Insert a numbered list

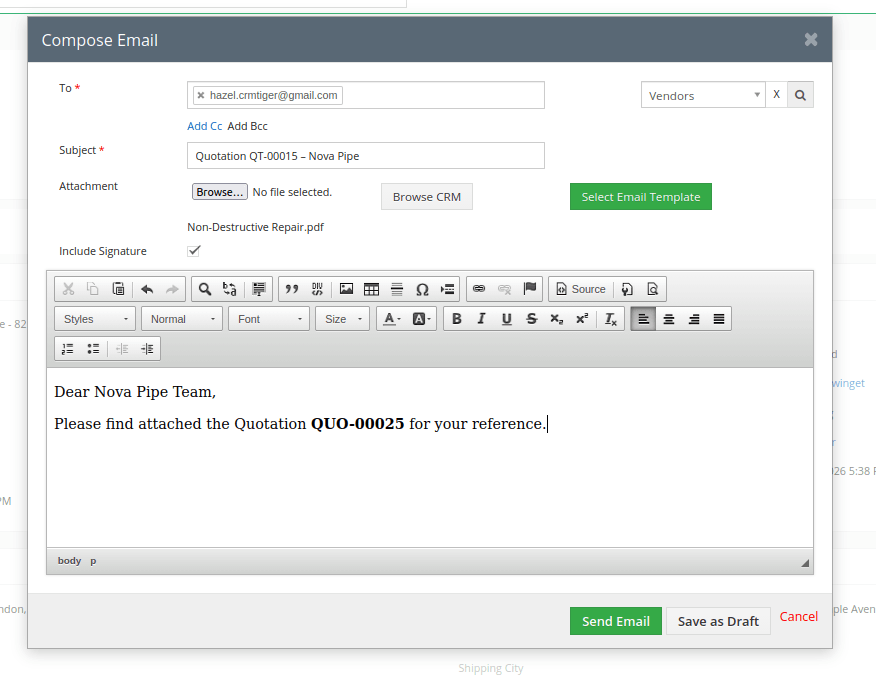point(68,349)
